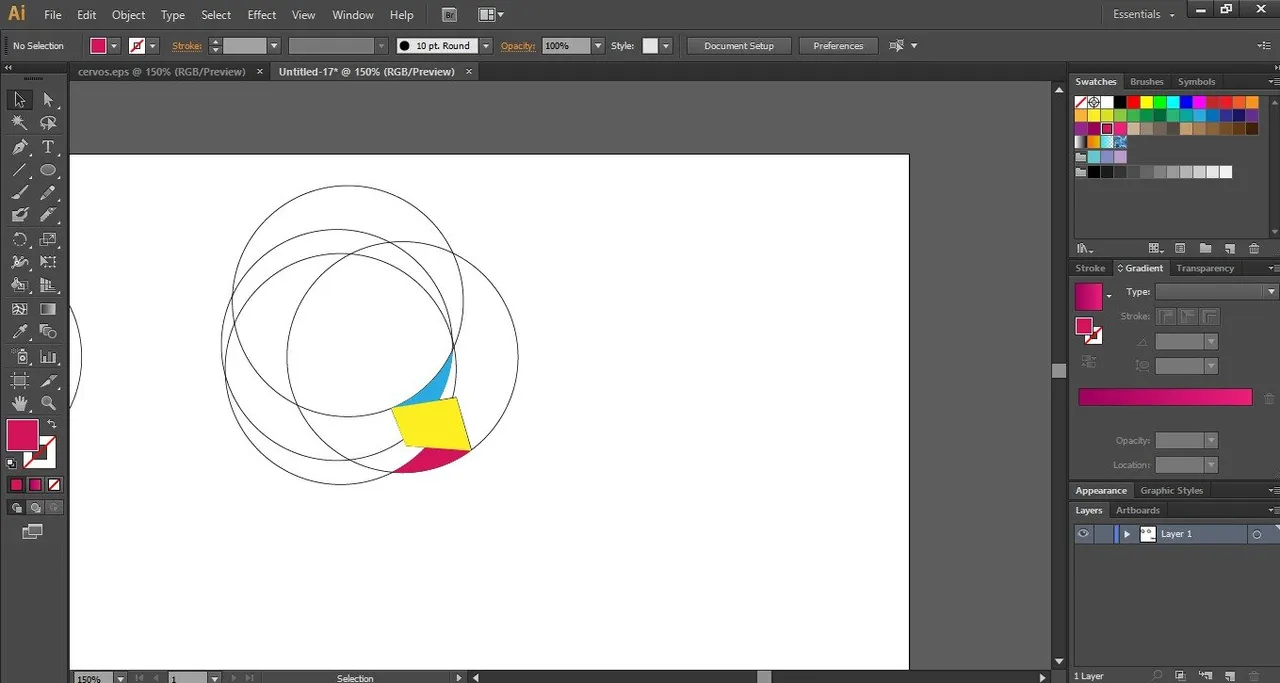Screen dimensions: 1280x683
Task: Select the Selection tool (black arrow)
Action: pos(19,99)
